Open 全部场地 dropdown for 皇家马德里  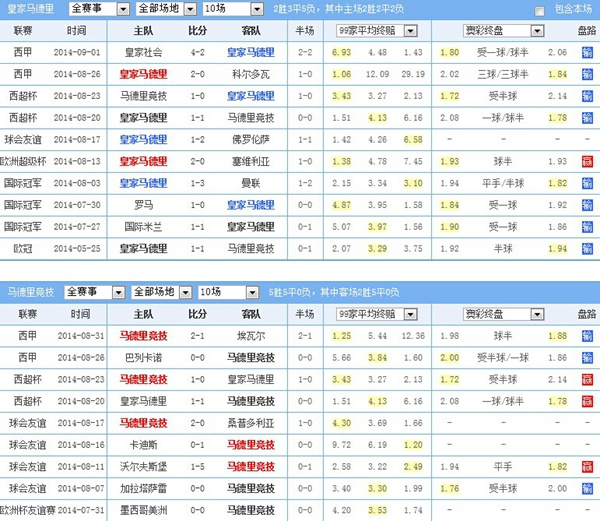166,8
